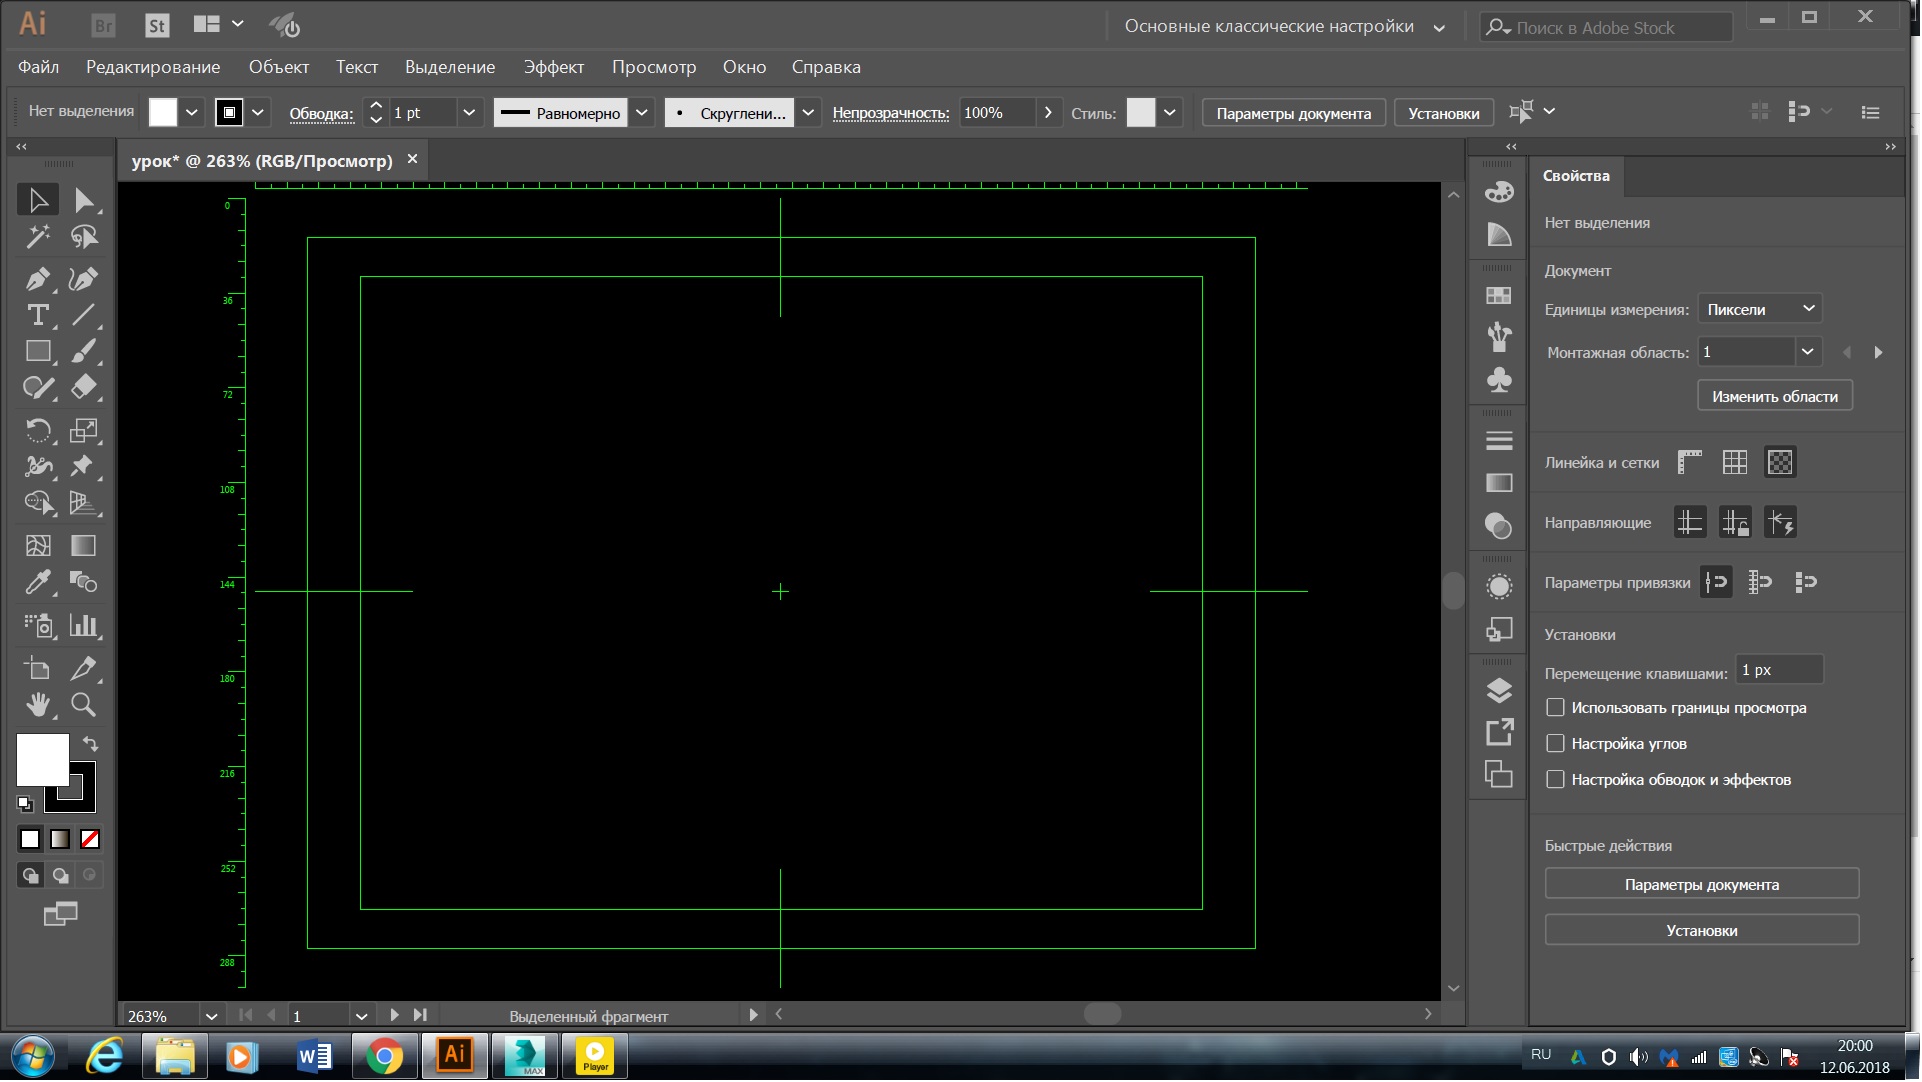The image size is (1922, 1082).
Task: Click Параметры документа in Быстрые действия
Action: (1702, 885)
